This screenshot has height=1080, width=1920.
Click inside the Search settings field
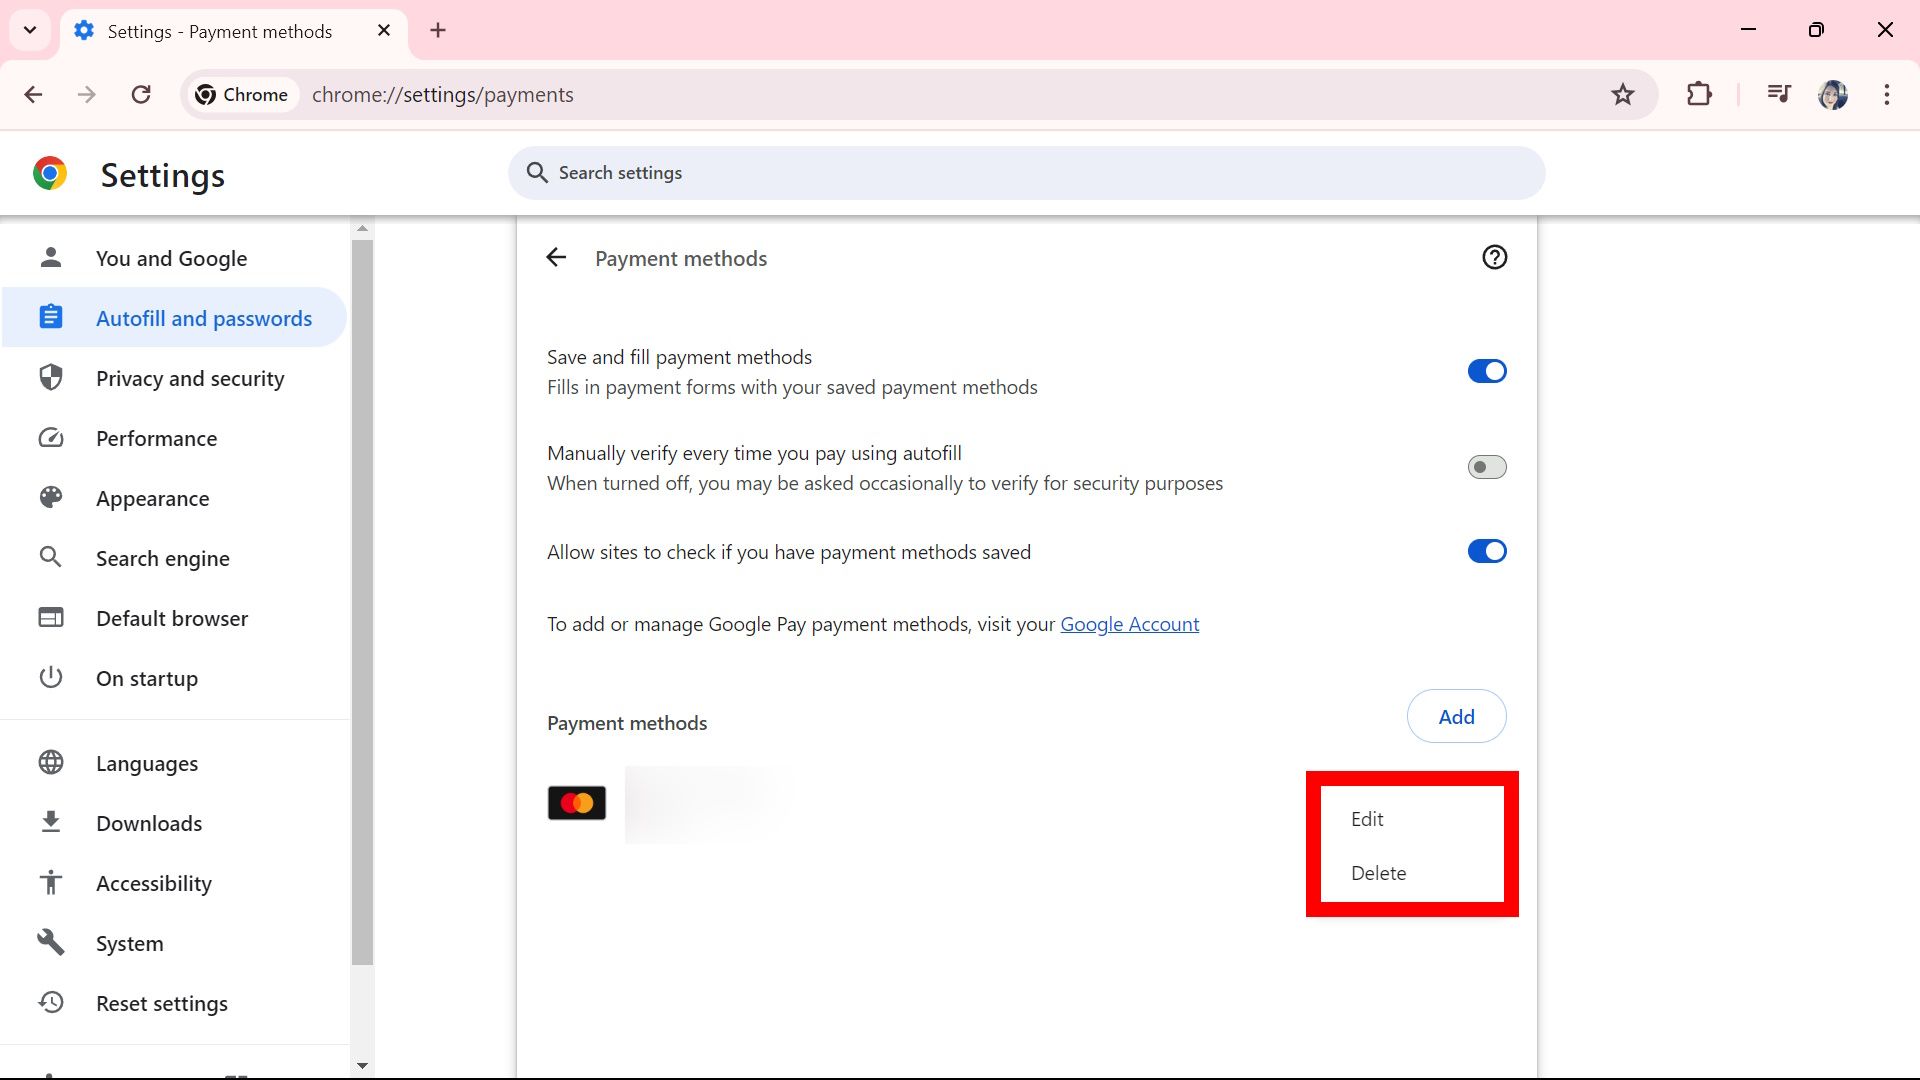[1024, 172]
